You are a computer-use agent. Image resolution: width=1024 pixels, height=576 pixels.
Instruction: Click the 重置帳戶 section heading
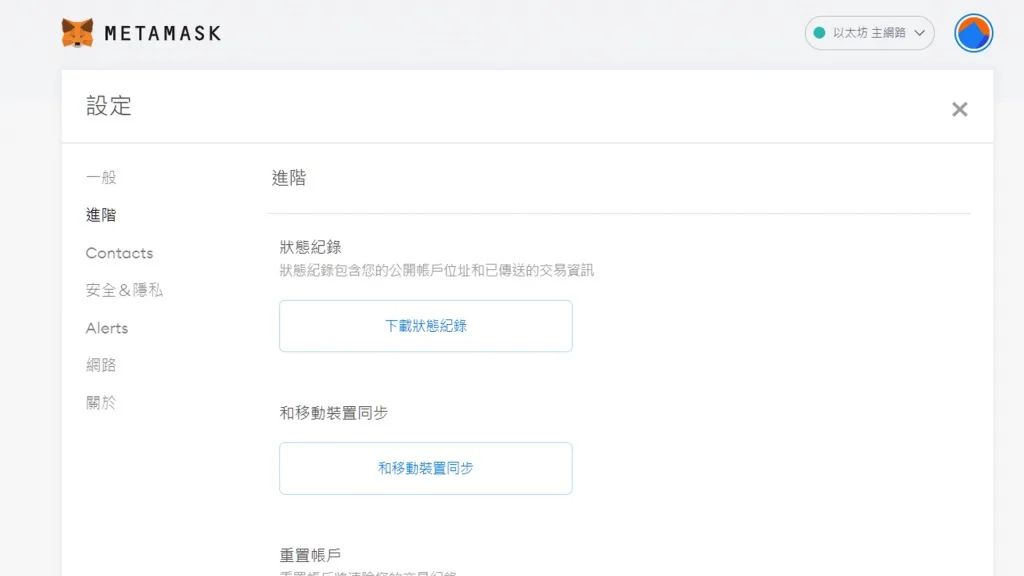[310, 555]
